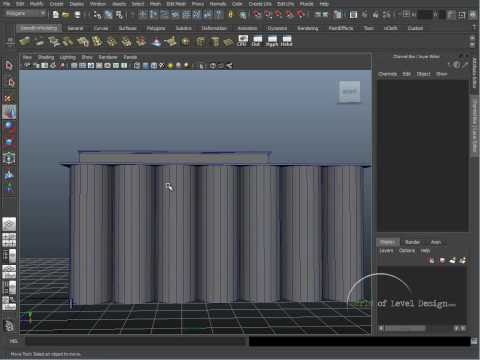
Task: Open the viewport Lighting menu
Action: pos(68,57)
